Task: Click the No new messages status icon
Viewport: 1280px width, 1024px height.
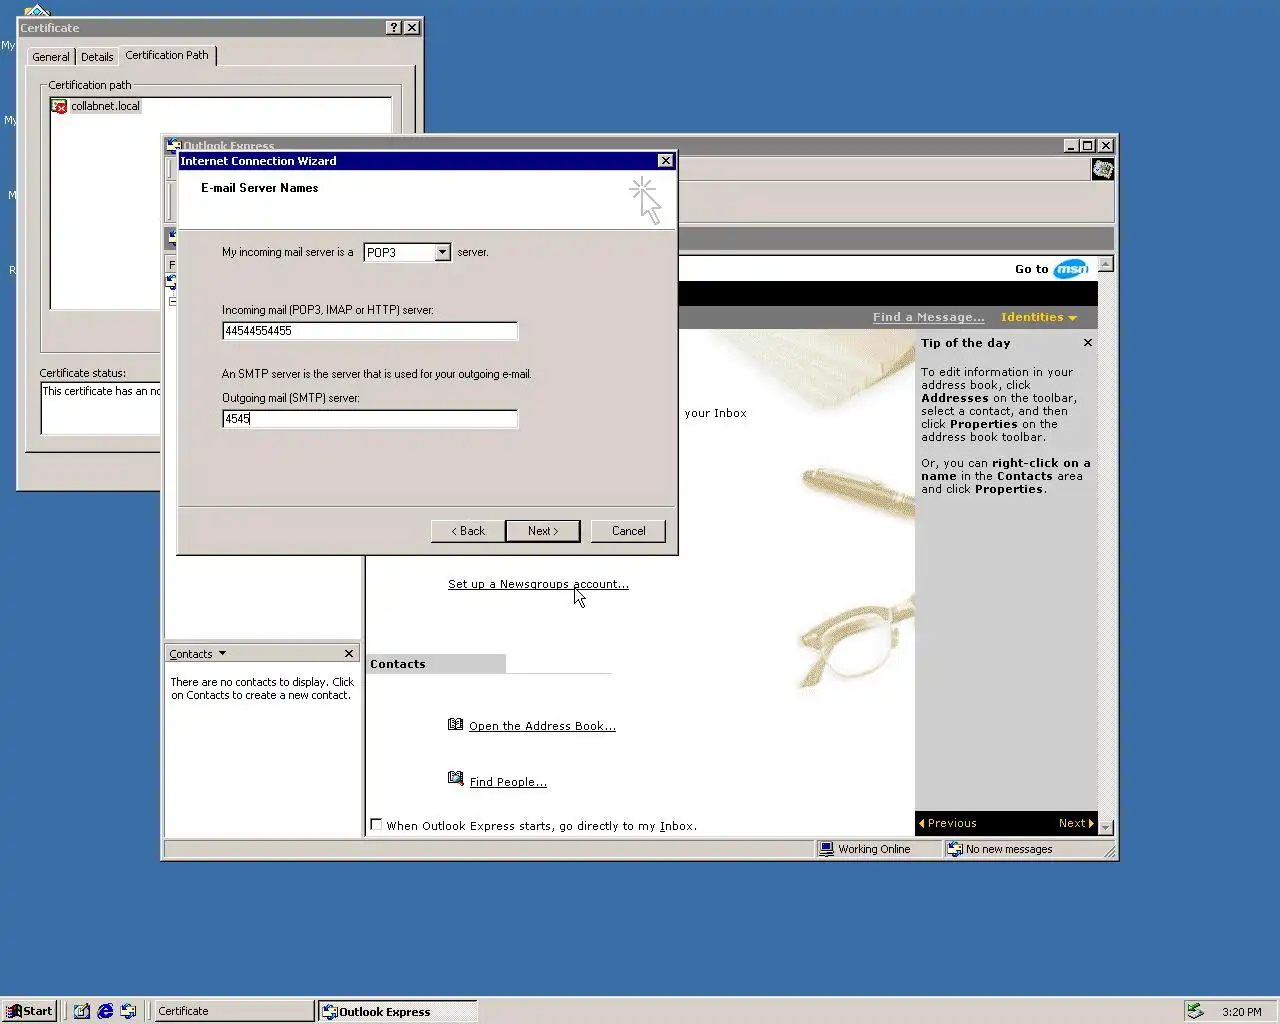Action: (x=955, y=849)
